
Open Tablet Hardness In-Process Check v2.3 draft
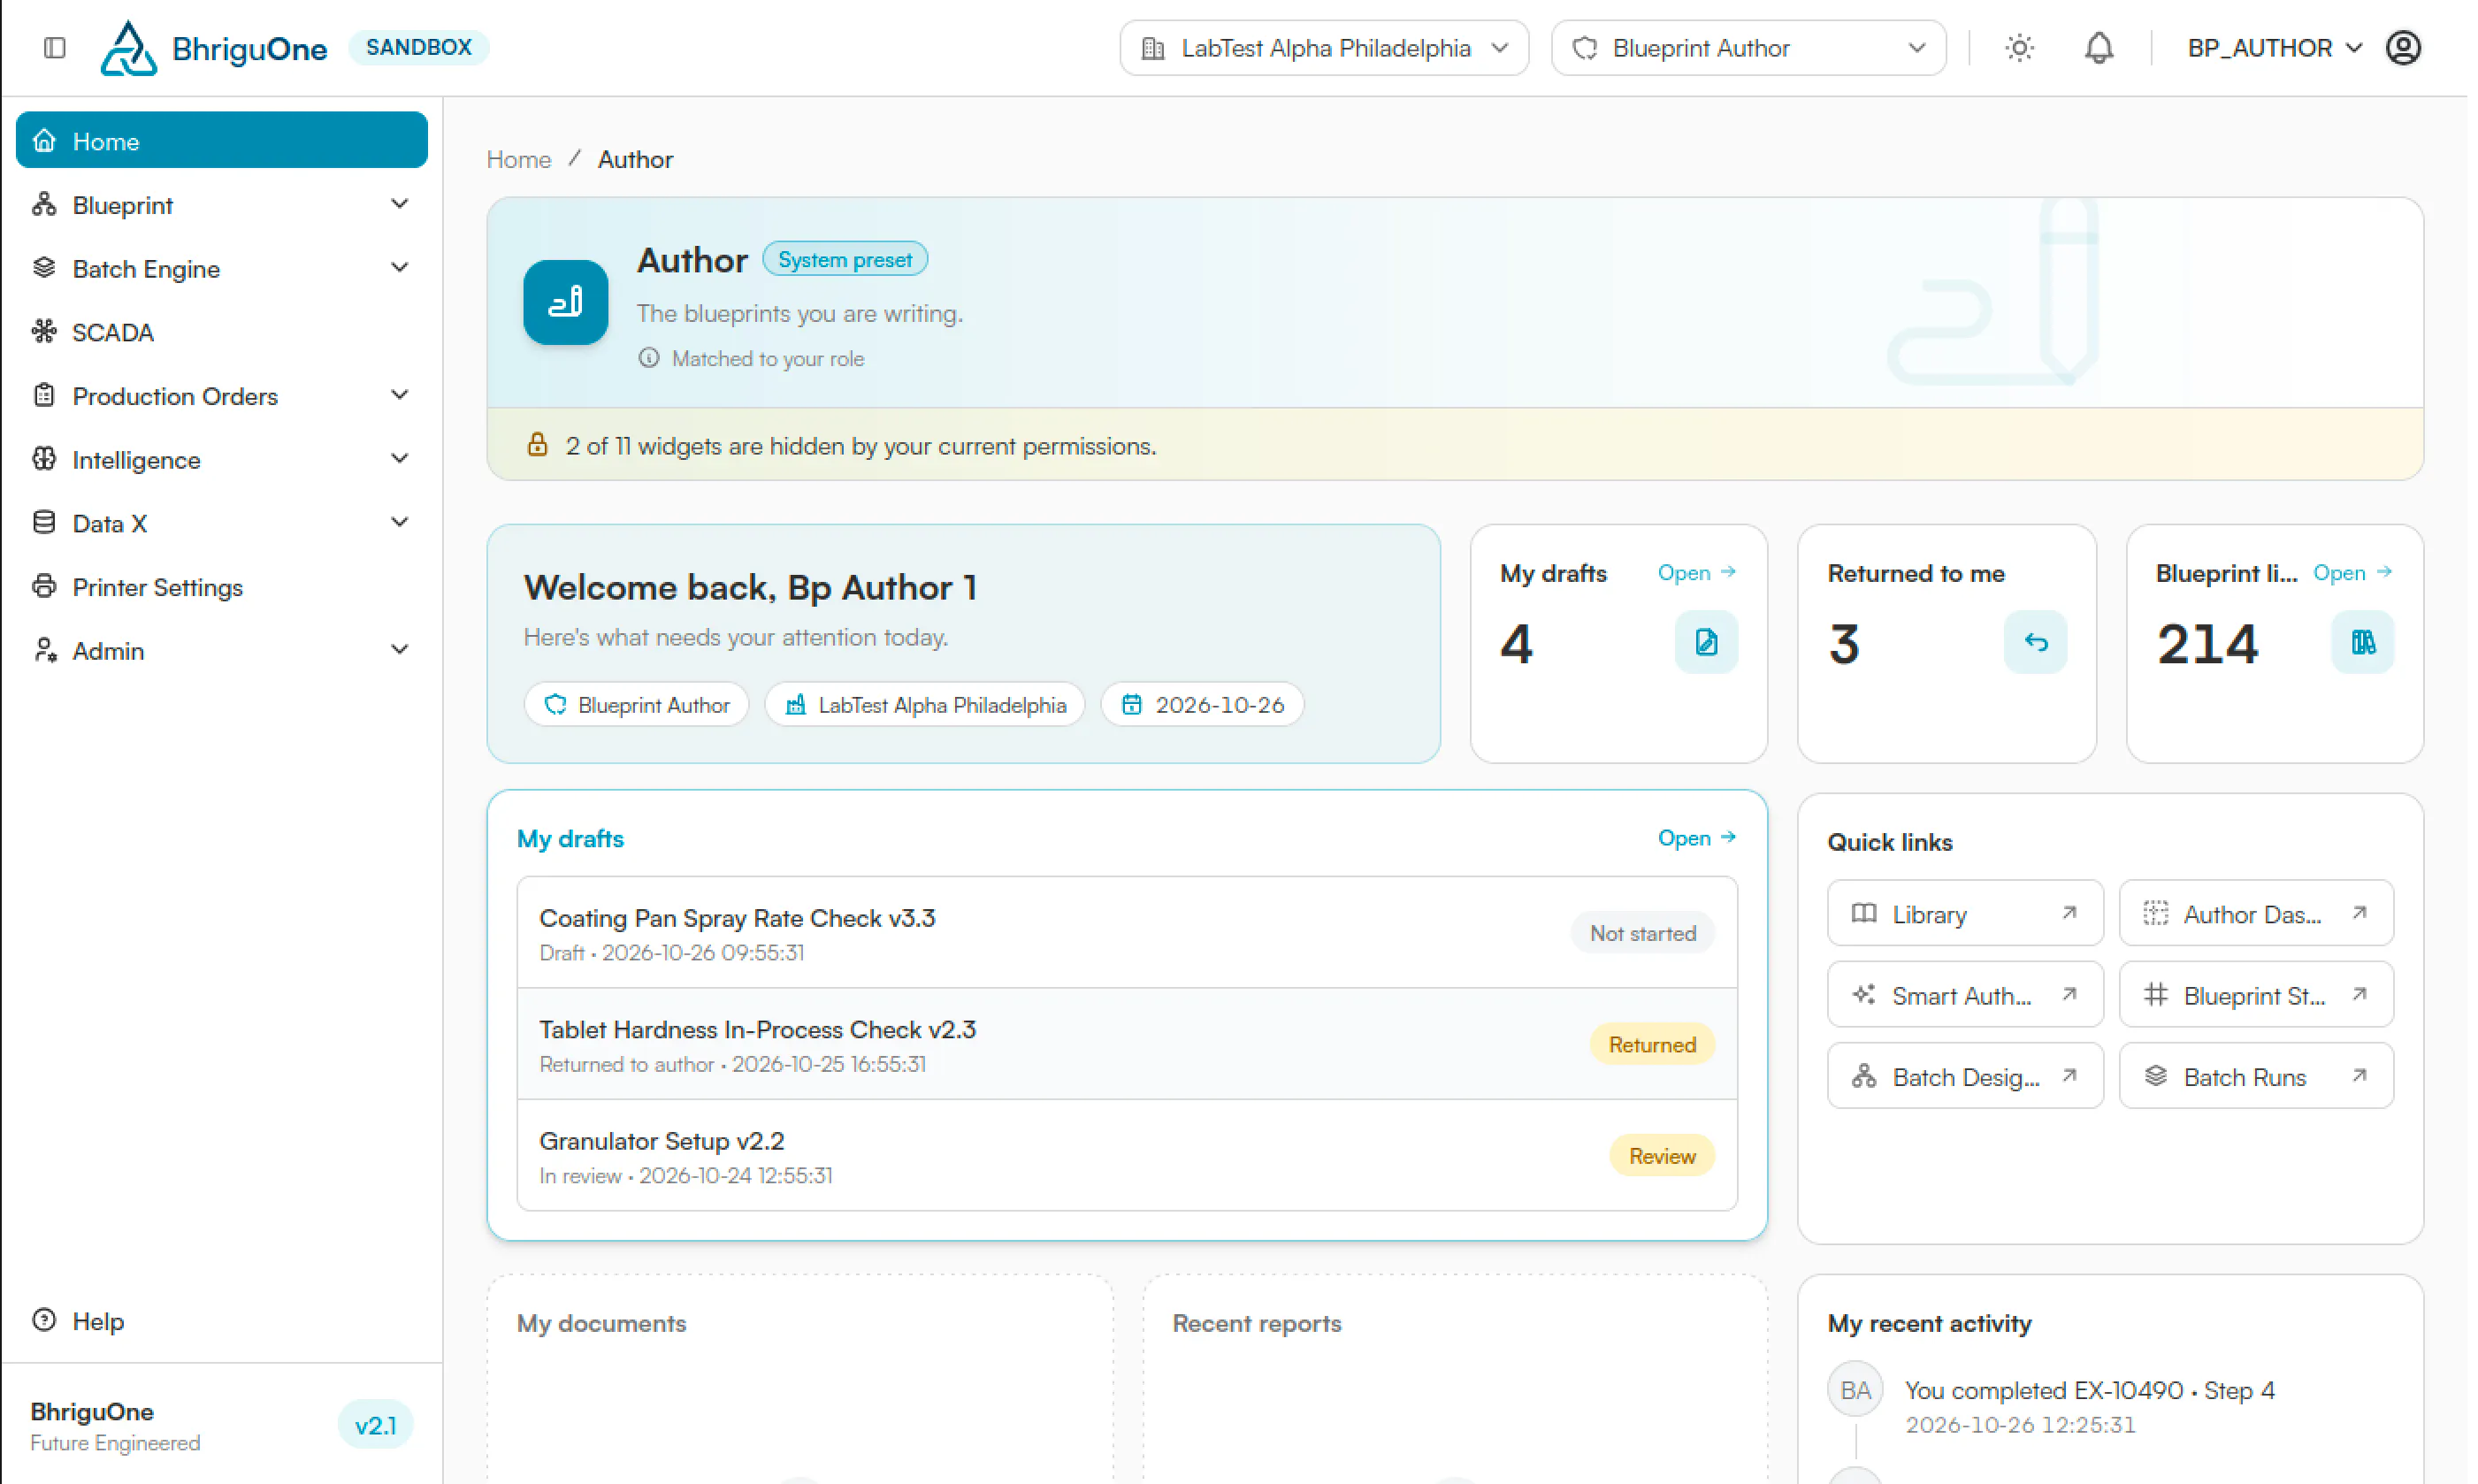point(1127,1044)
